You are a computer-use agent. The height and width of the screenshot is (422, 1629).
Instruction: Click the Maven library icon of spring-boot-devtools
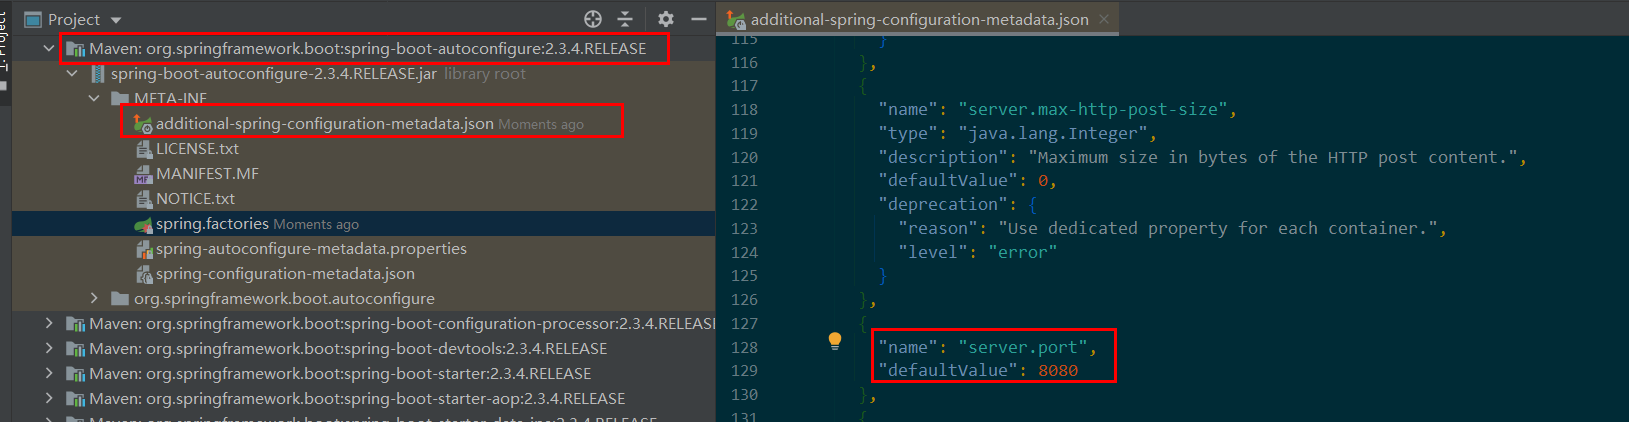click(x=75, y=349)
